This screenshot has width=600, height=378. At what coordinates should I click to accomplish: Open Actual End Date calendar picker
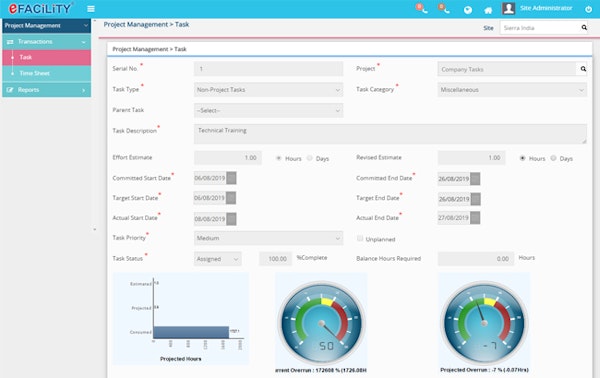point(475,218)
